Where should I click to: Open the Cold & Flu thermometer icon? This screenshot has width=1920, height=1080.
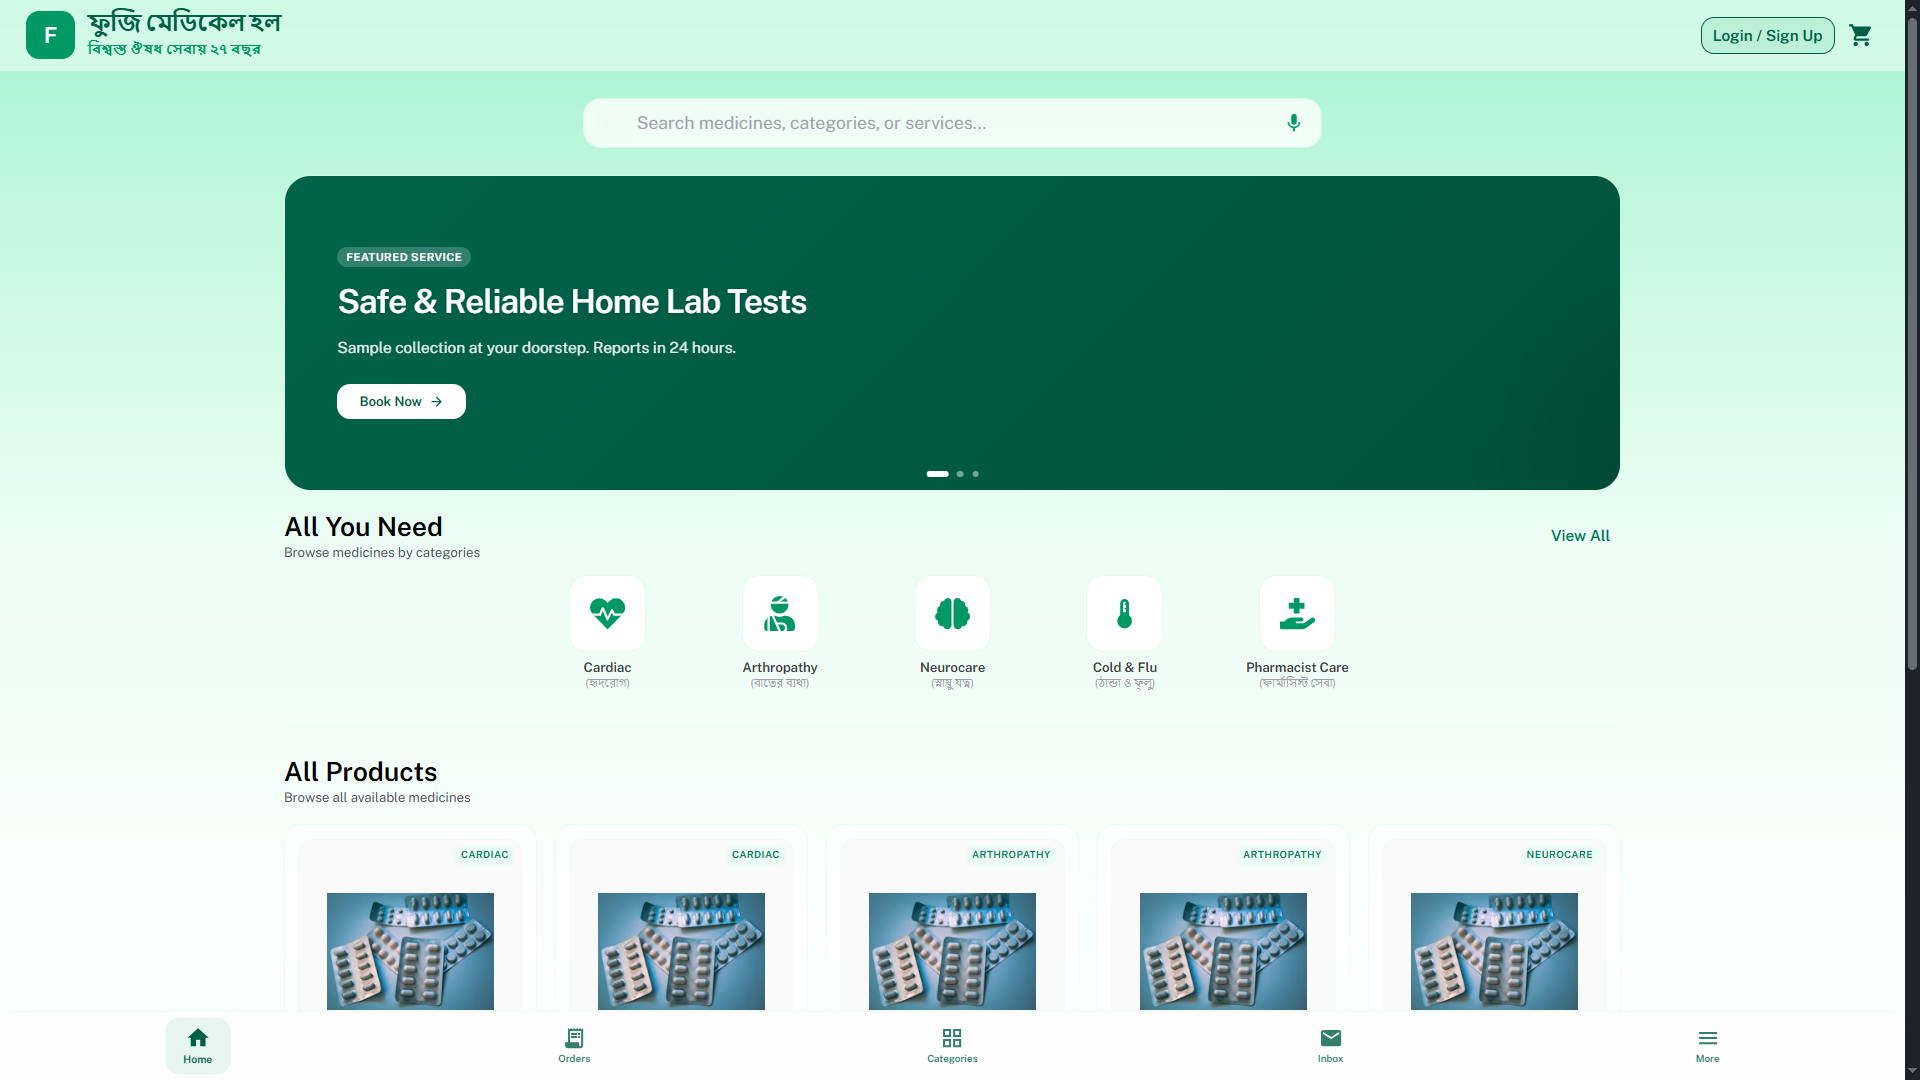pyautogui.click(x=1124, y=613)
